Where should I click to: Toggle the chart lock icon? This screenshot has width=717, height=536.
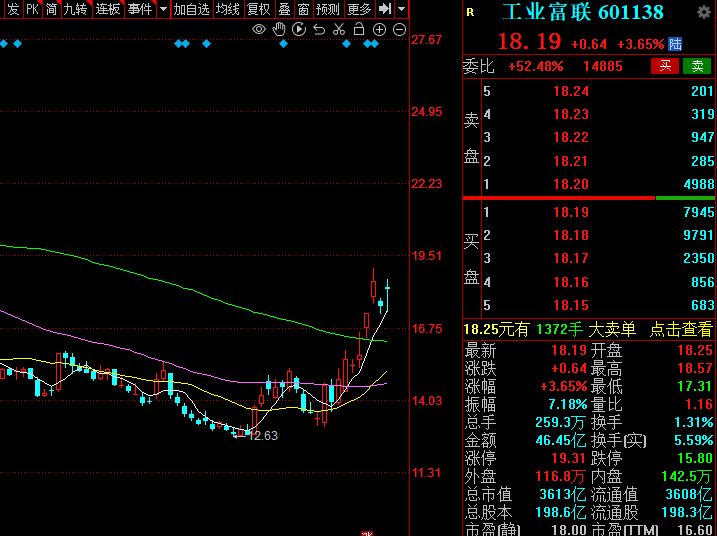tap(359, 29)
